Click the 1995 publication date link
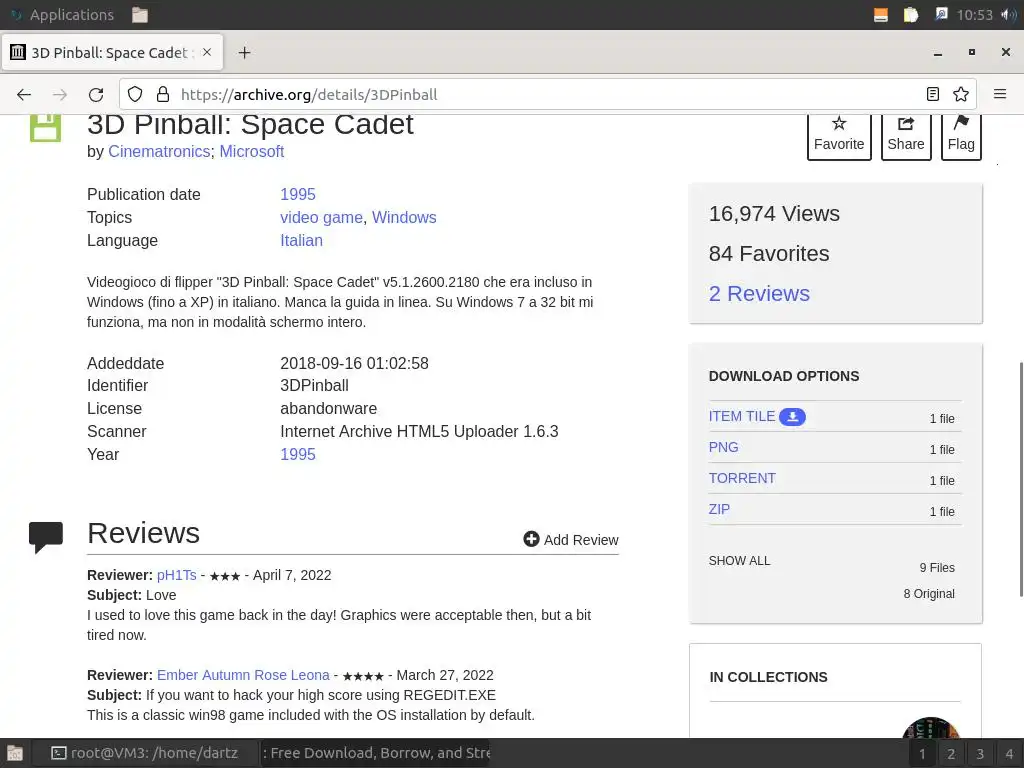The image size is (1024, 768). 298,195
